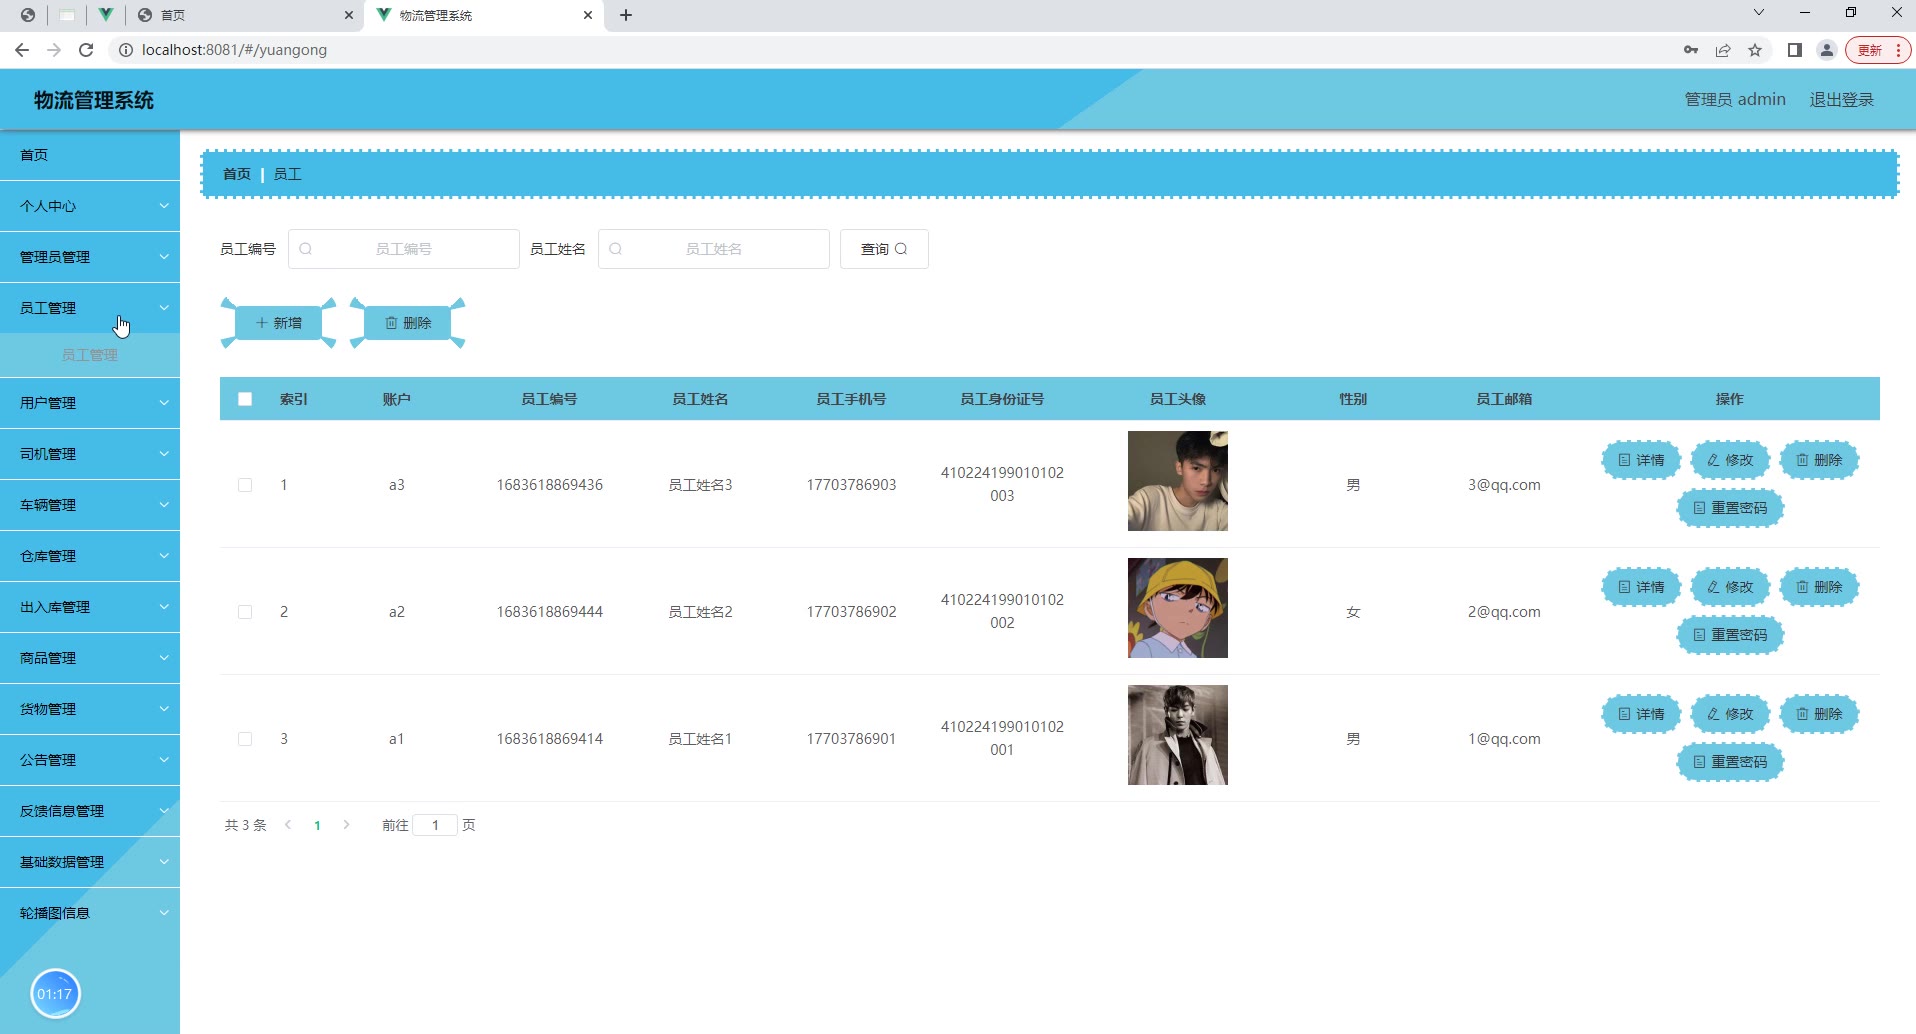
Task: Click the 员工编号 search input field
Action: coord(404,249)
